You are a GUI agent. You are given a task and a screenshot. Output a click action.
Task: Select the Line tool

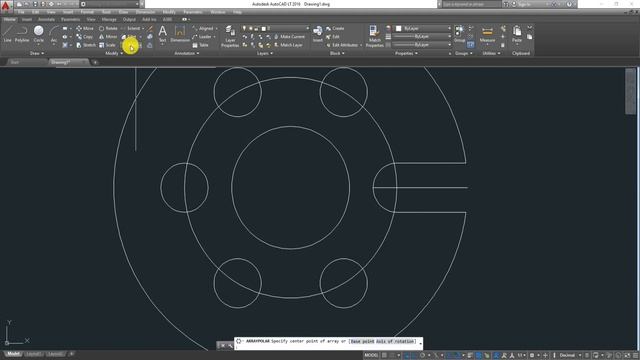click(x=7, y=33)
